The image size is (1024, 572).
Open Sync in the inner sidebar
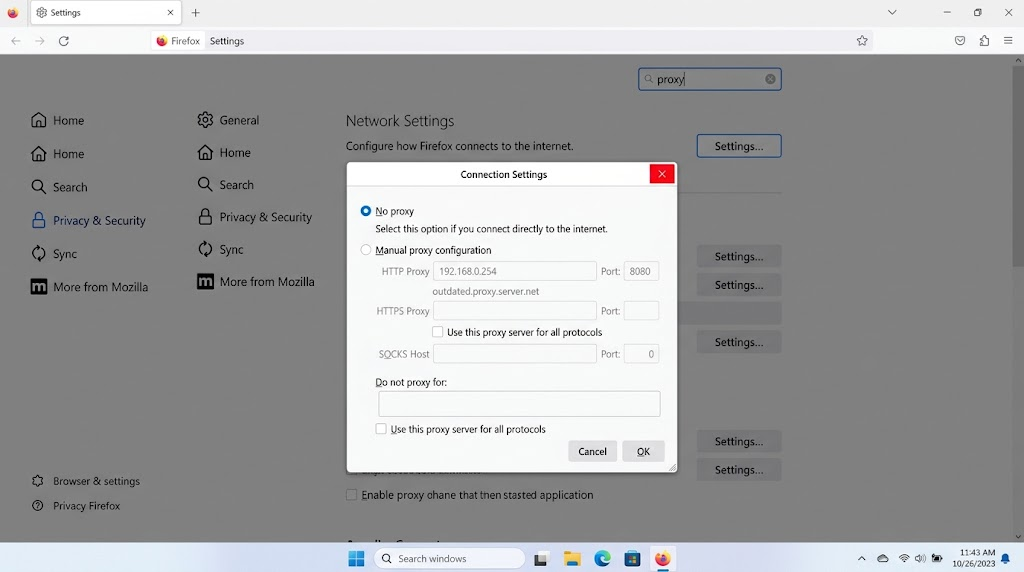221,249
